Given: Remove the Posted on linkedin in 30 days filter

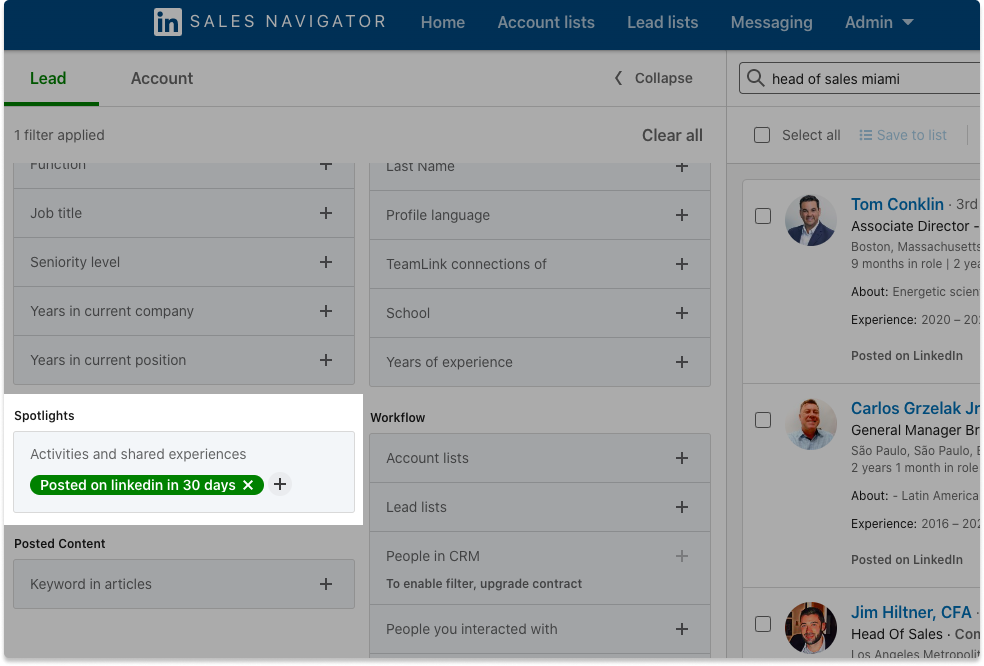Looking at the screenshot, I should tap(249, 485).
